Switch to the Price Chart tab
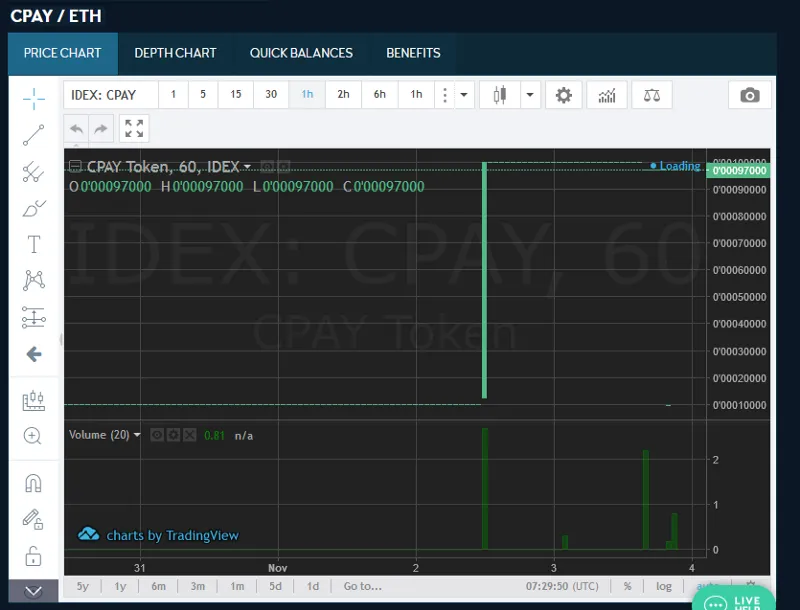 click(63, 54)
